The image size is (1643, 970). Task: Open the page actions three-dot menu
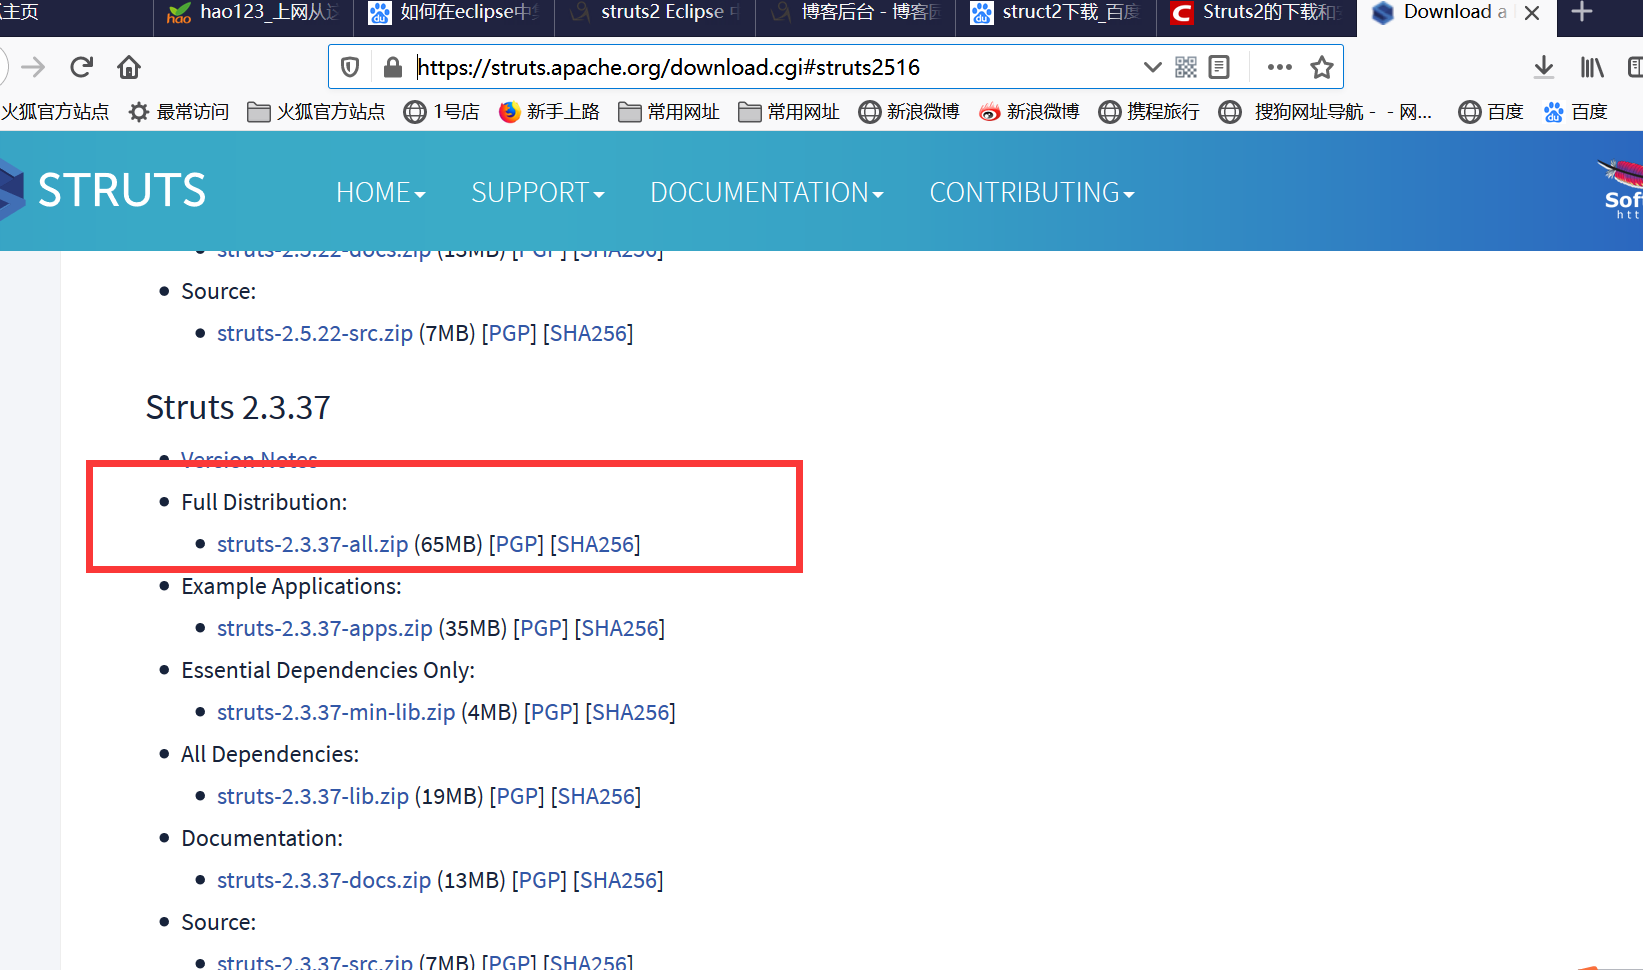point(1279,67)
